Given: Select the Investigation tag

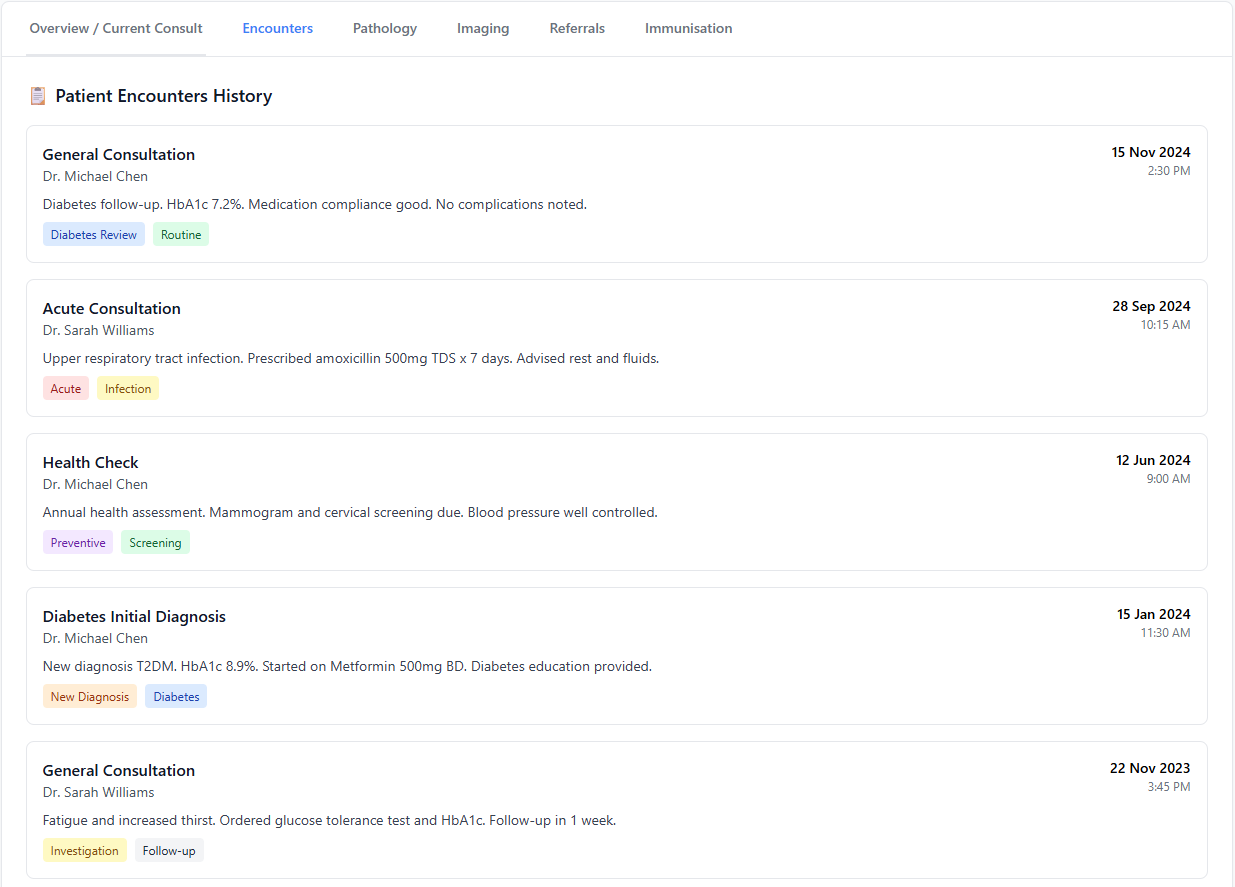Looking at the screenshot, I should 85,851.
